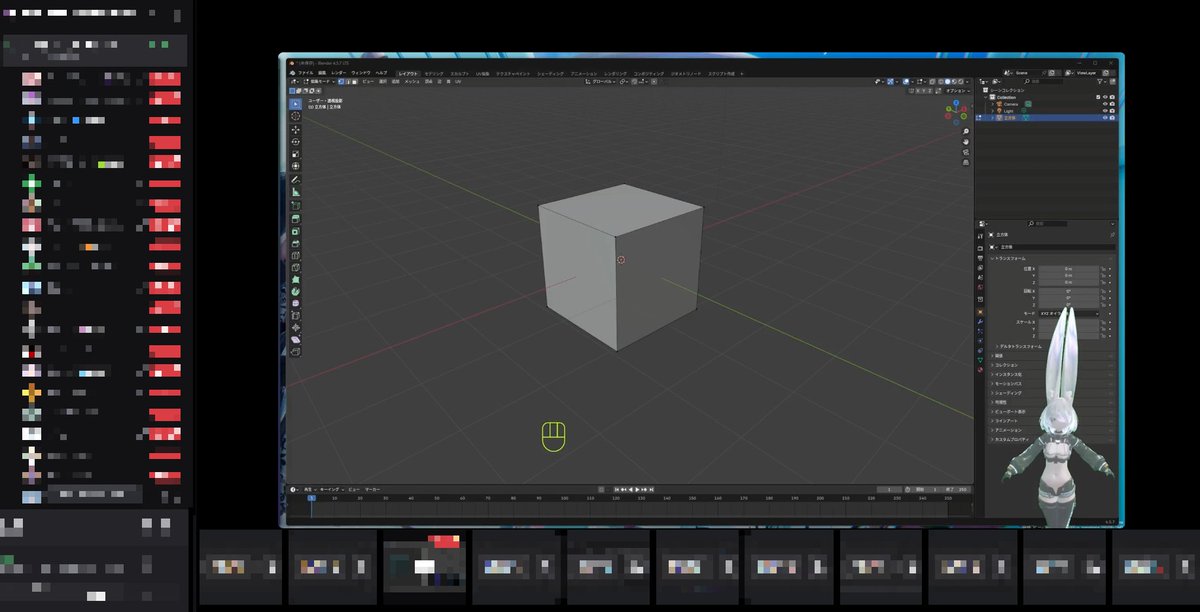Open the Modifiers wrench properties tab
Image resolution: width=1200 pixels, height=612 pixels.
click(x=980, y=322)
